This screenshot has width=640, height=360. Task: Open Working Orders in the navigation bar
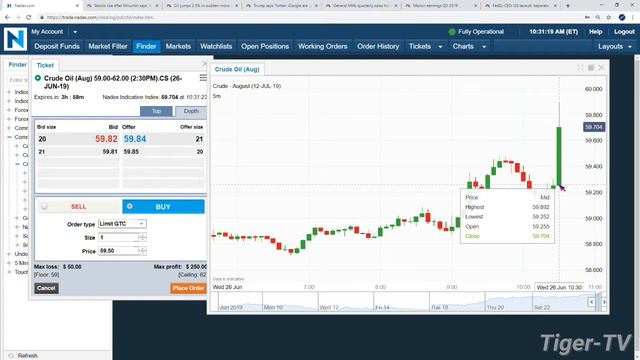tap(322, 47)
